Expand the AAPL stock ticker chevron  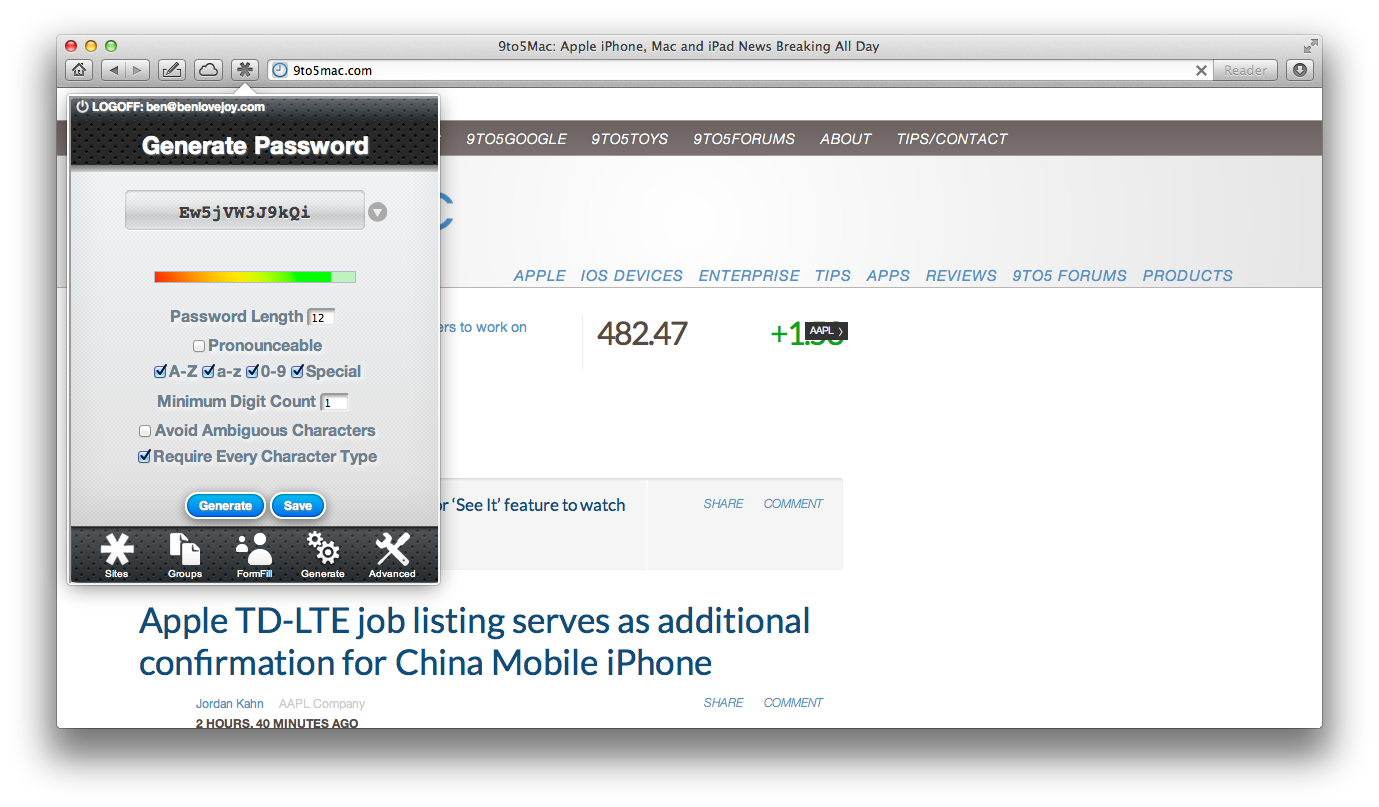click(841, 331)
